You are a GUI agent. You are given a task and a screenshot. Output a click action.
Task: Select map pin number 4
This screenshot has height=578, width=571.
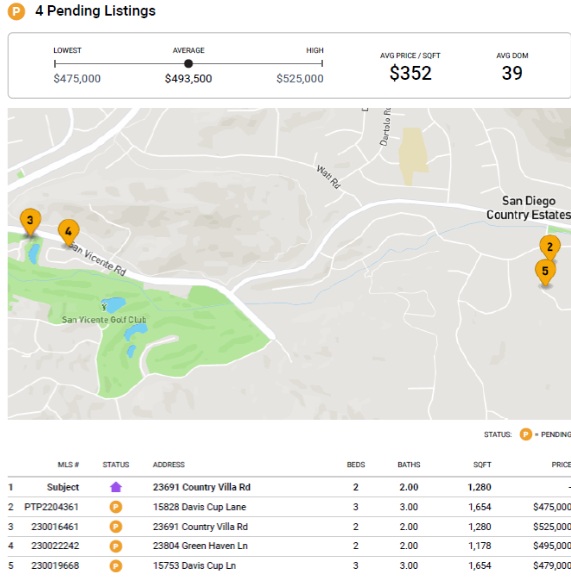pos(69,233)
